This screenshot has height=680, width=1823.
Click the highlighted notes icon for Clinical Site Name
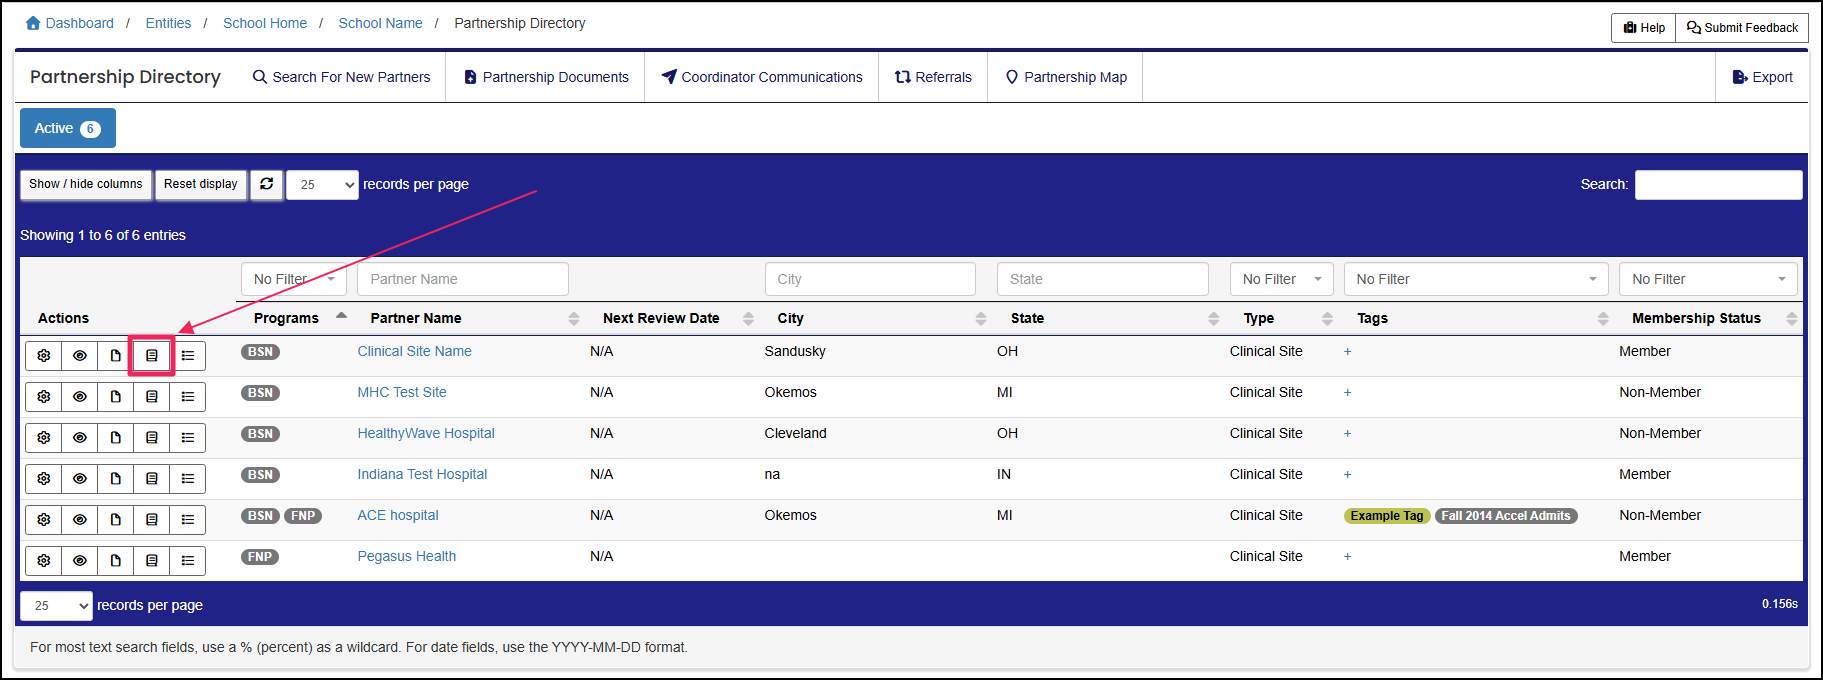coord(152,356)
